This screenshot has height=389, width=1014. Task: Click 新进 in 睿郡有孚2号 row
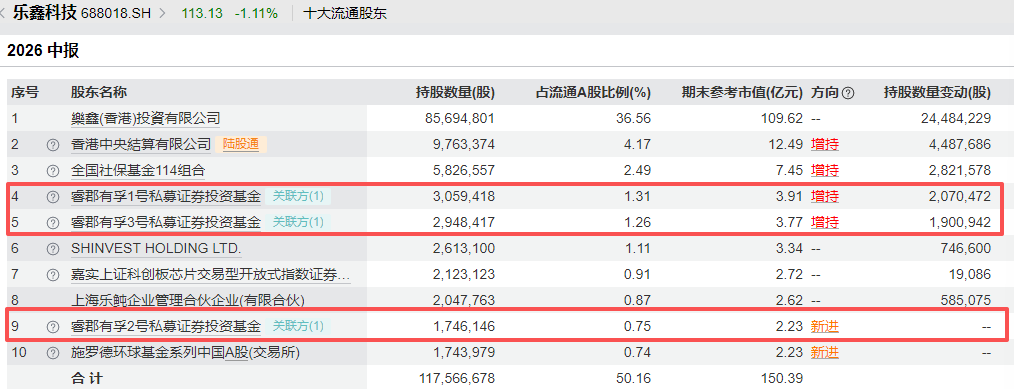pyautogui.click(x=825, y=327)
